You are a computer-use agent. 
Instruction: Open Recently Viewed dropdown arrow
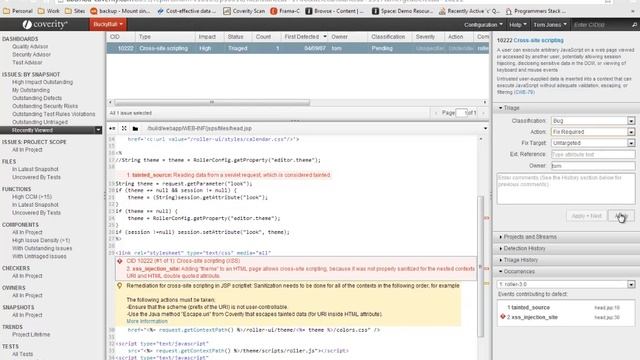pos(98,130)
